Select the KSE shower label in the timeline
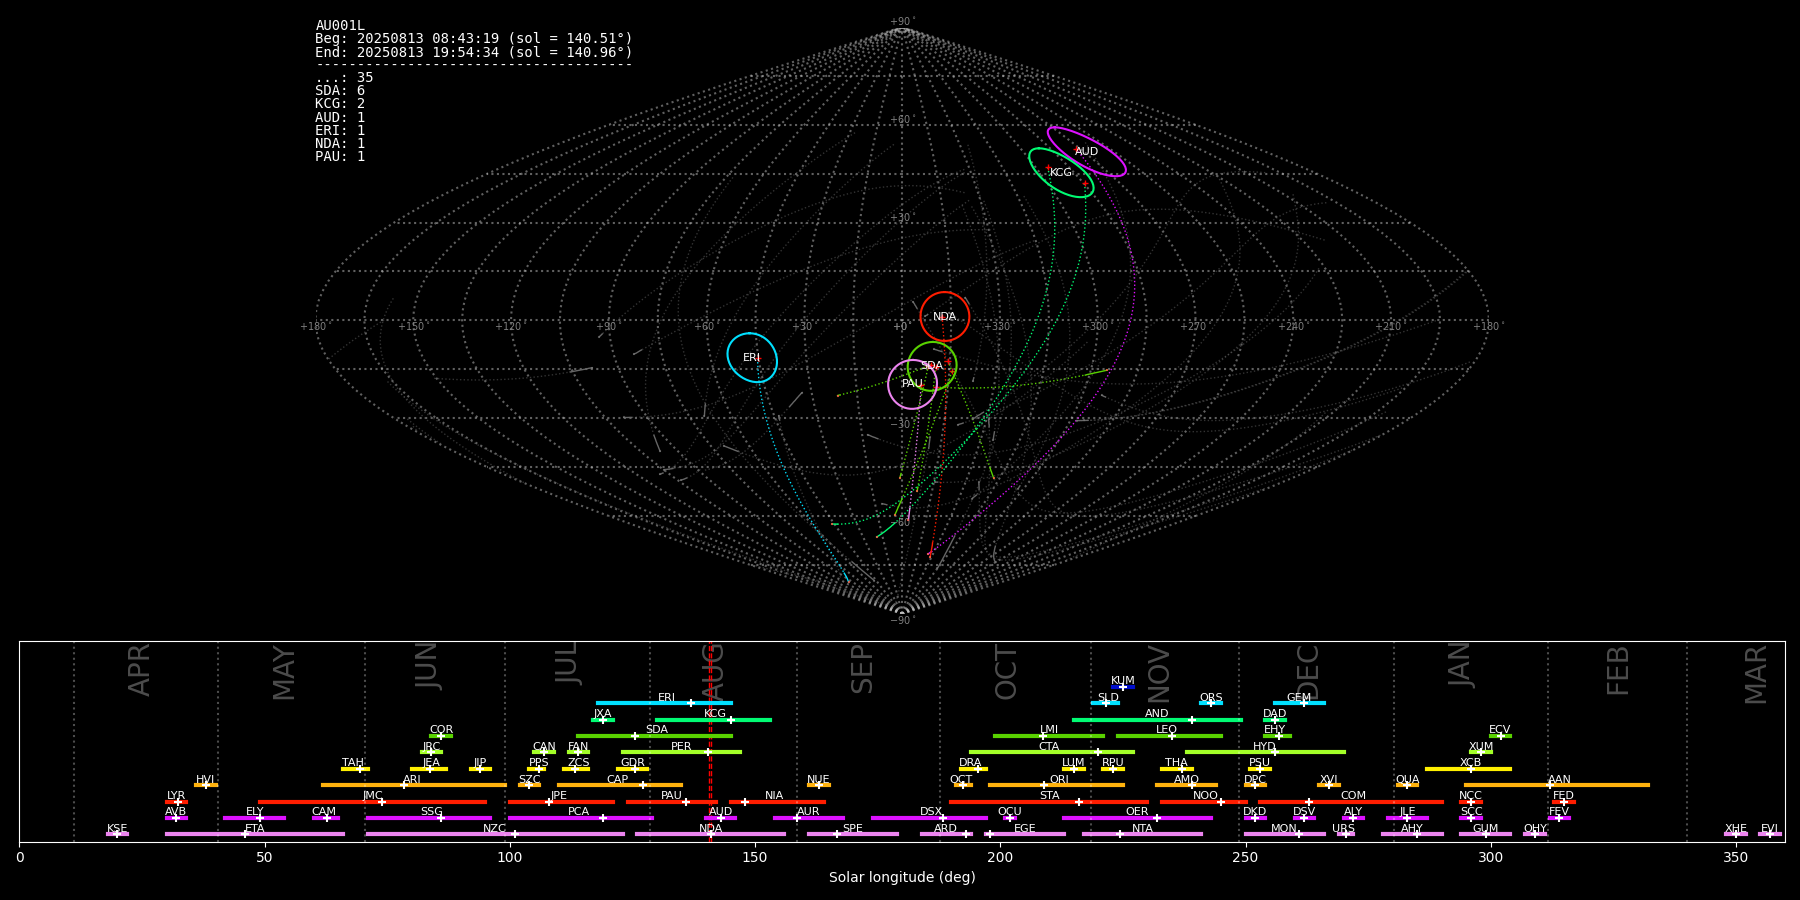This screenshot has height=900, width=1800. point(117,829)
